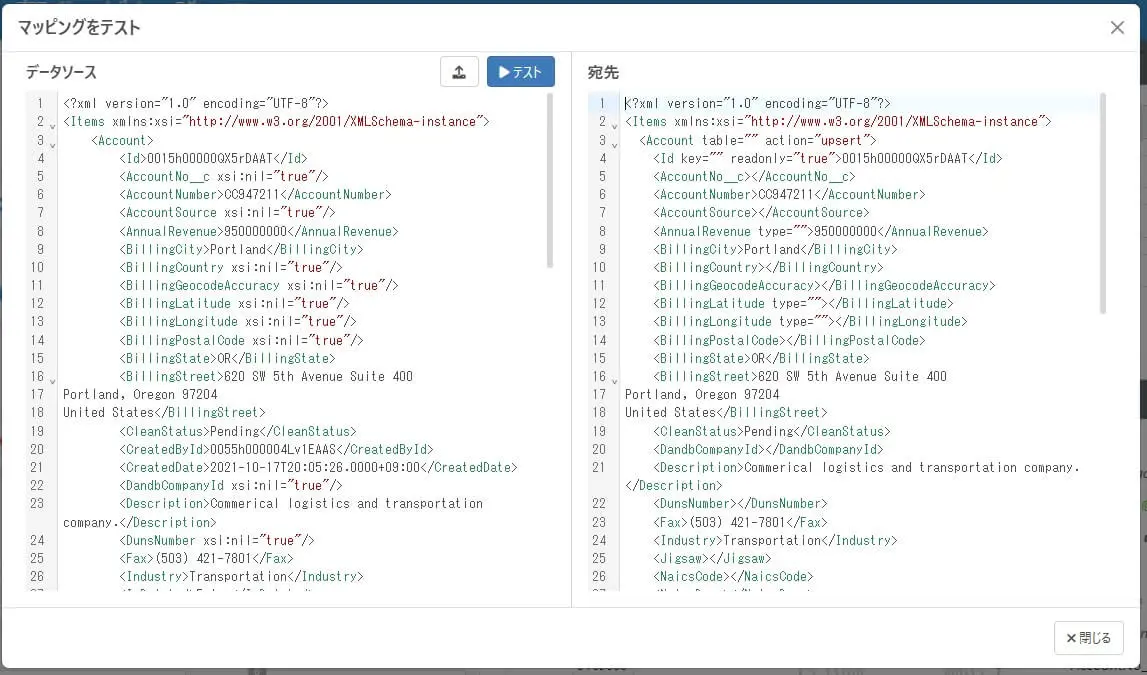1147x675 pixels.
Task: Click the xml version line in data source
Action: click(x=196, y=104)
